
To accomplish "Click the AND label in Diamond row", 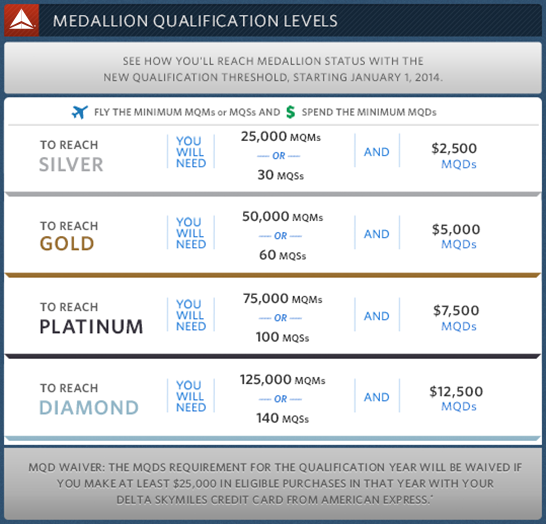I will (377, 397).
